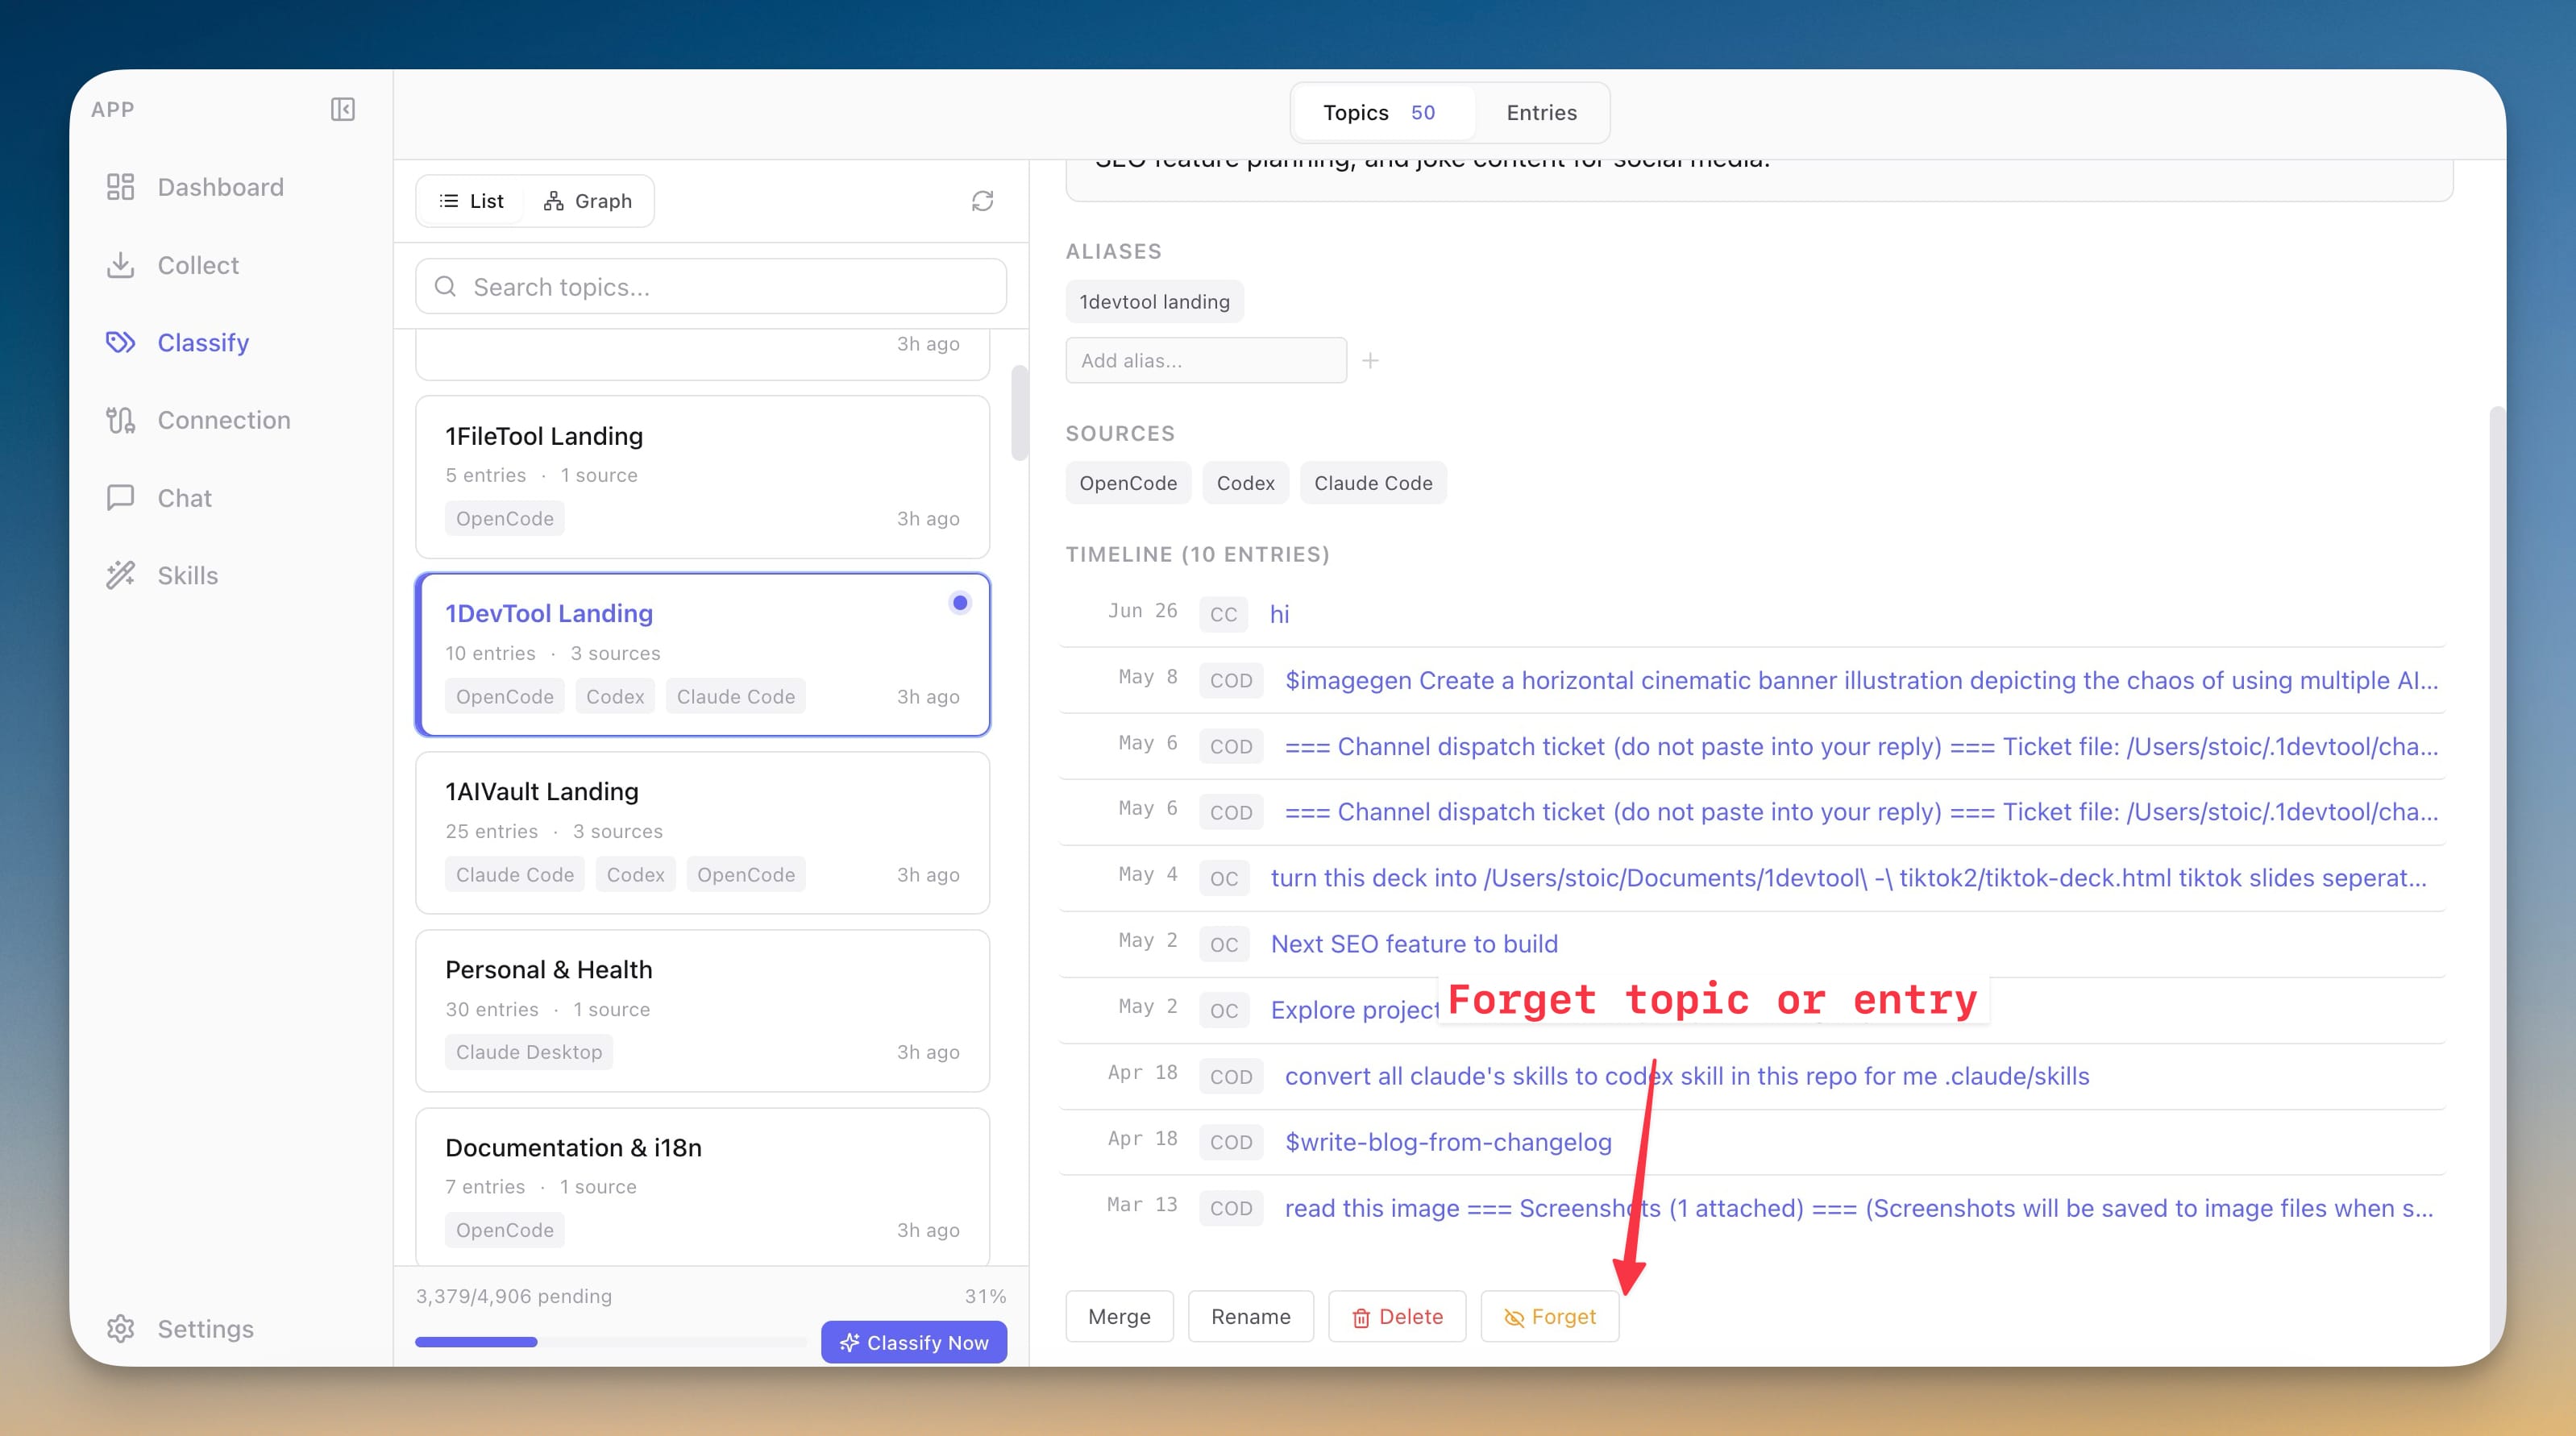This screenshot has height=1436, width=2576.
Task: Switch to Graph view
Action: coord(588,201)
